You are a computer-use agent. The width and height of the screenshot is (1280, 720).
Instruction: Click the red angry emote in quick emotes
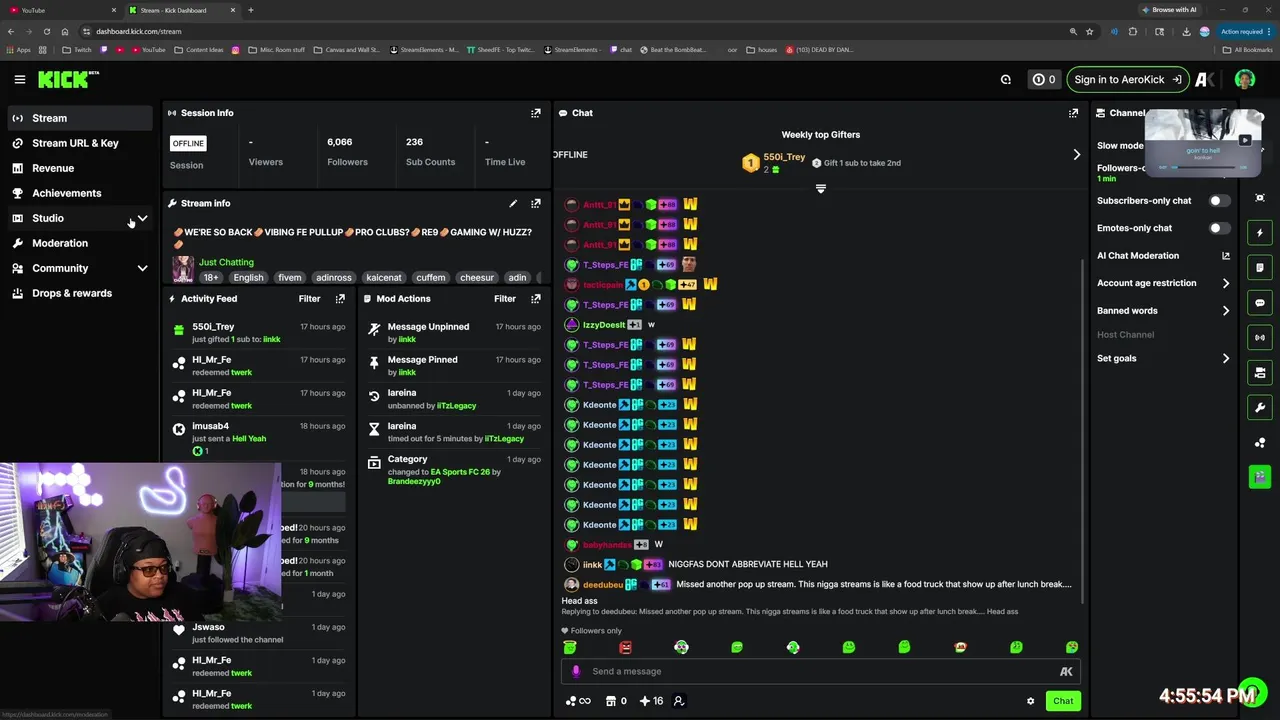625,647
